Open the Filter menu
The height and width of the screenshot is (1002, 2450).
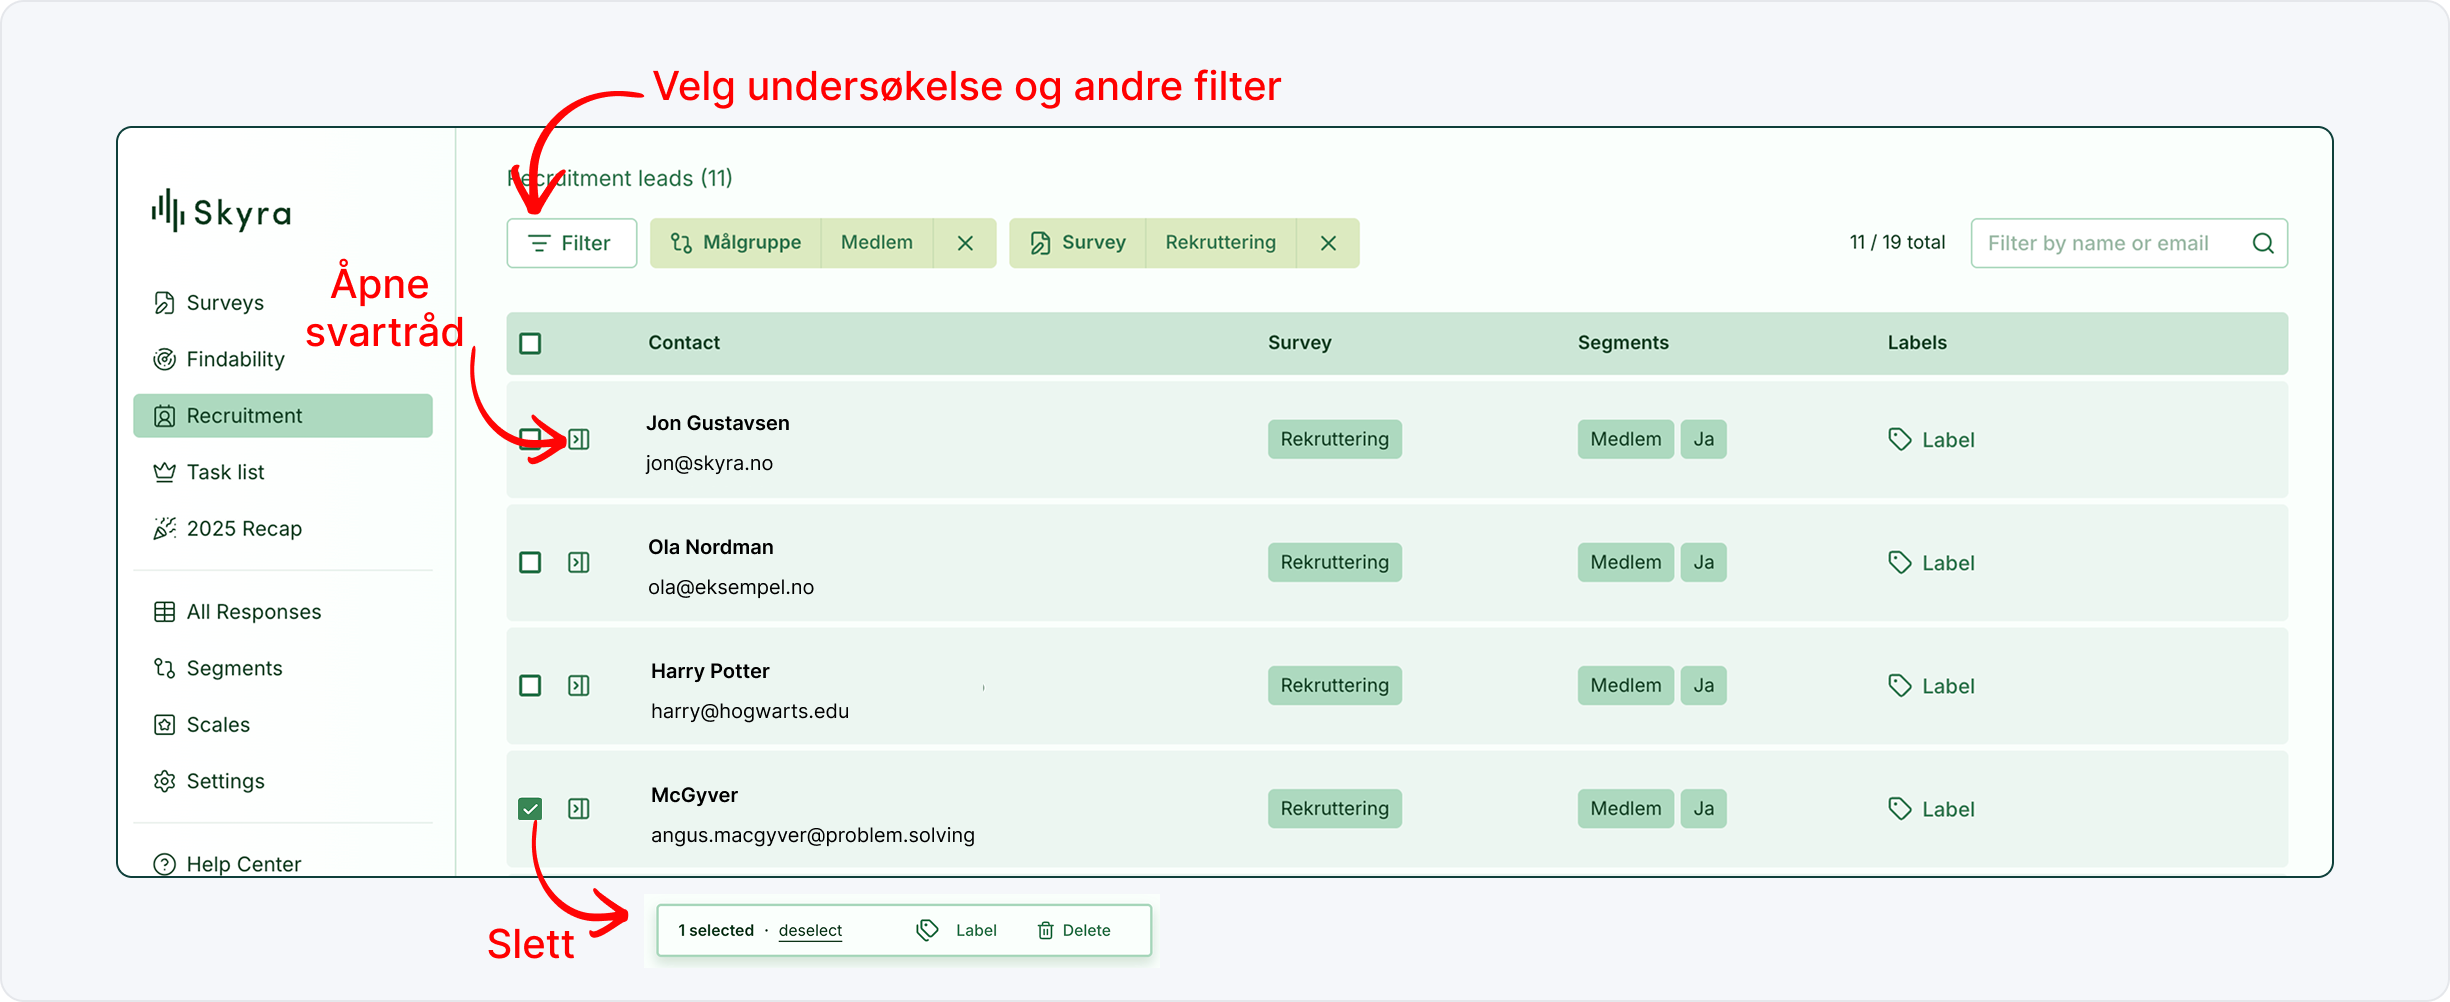tap(572, 243)
